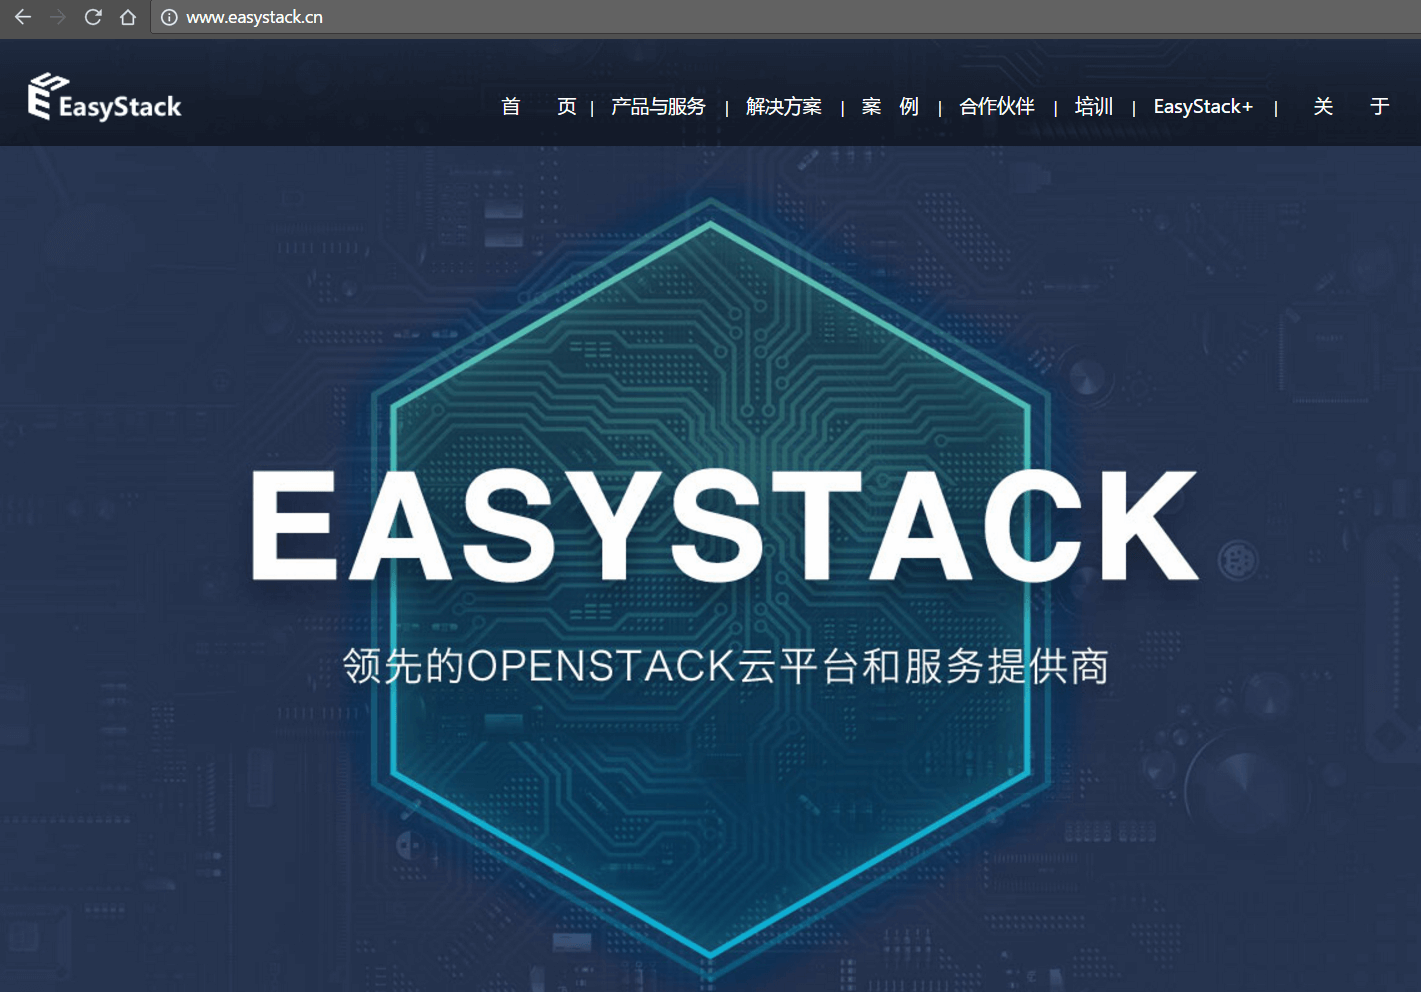
Task: Click the browser home icon
Action: point(128,17)
